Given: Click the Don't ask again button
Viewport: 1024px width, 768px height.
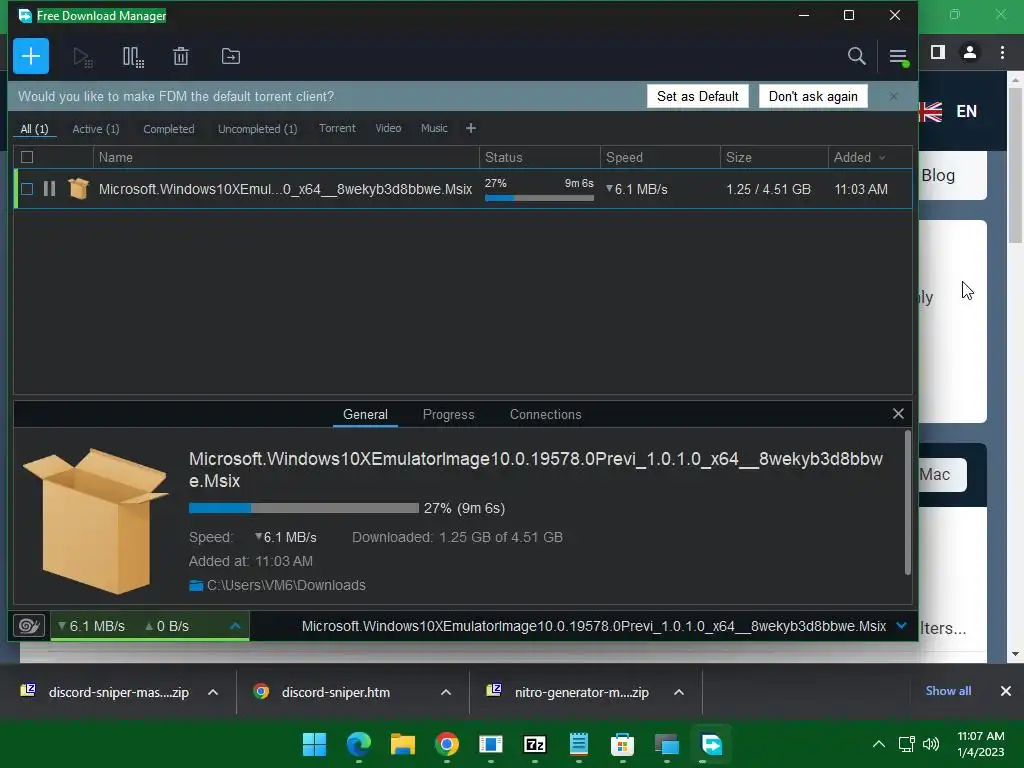Looking at the screenshot, I should 813,96.
